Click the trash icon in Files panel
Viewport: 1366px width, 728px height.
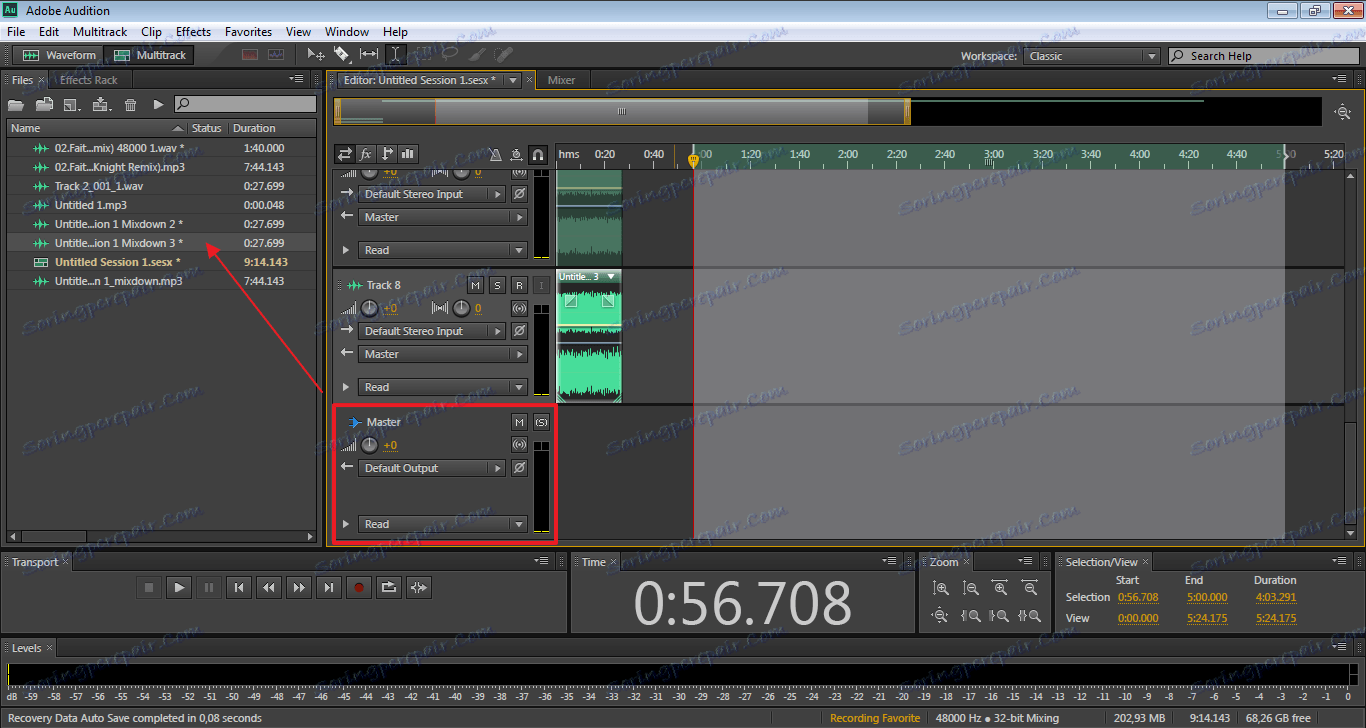[130, 104]
